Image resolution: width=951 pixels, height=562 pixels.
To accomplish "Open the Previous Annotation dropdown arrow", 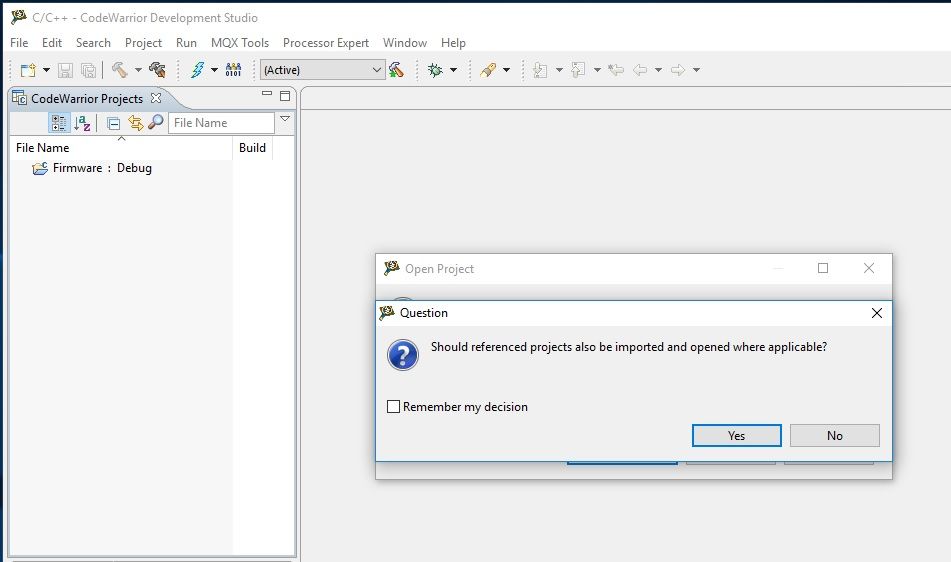I will click(x=597, y=70).
